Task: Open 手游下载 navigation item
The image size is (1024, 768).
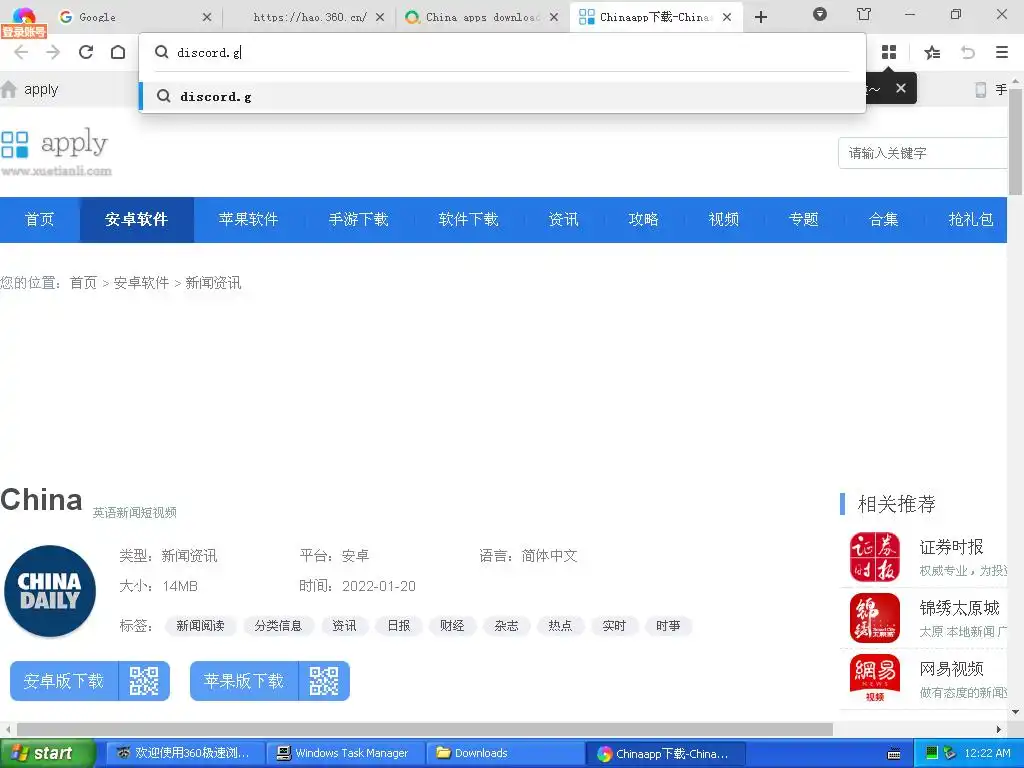Action: point(358,219)
